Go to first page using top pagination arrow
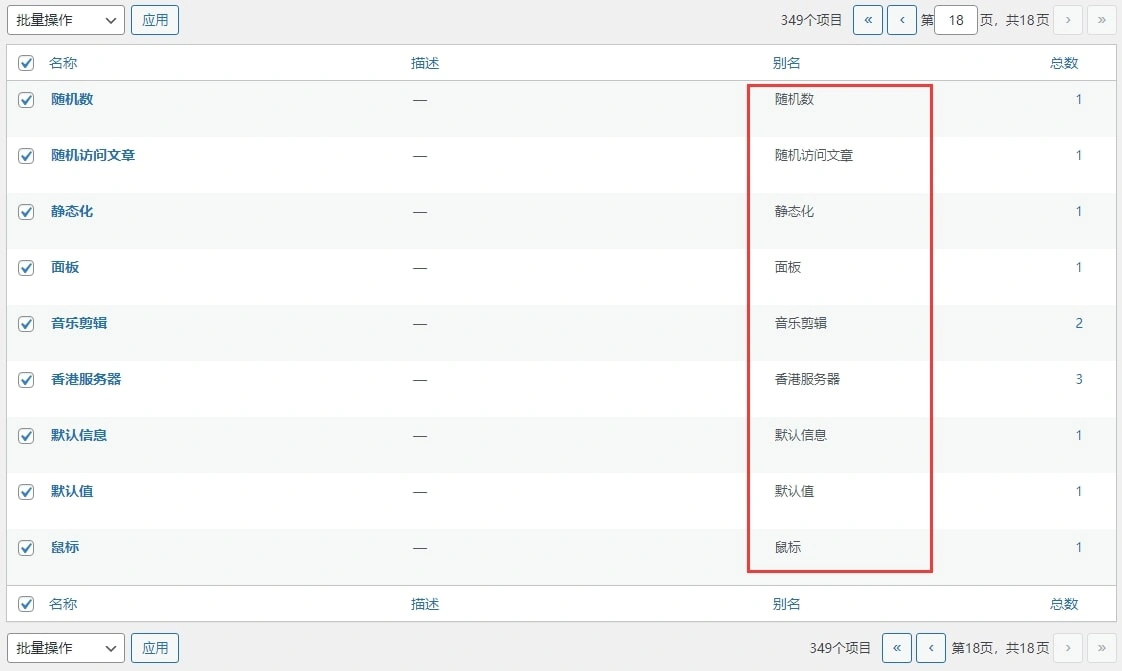Viewport: 1122px width, 671px height. pyautogui.click(x=867, y=20)
